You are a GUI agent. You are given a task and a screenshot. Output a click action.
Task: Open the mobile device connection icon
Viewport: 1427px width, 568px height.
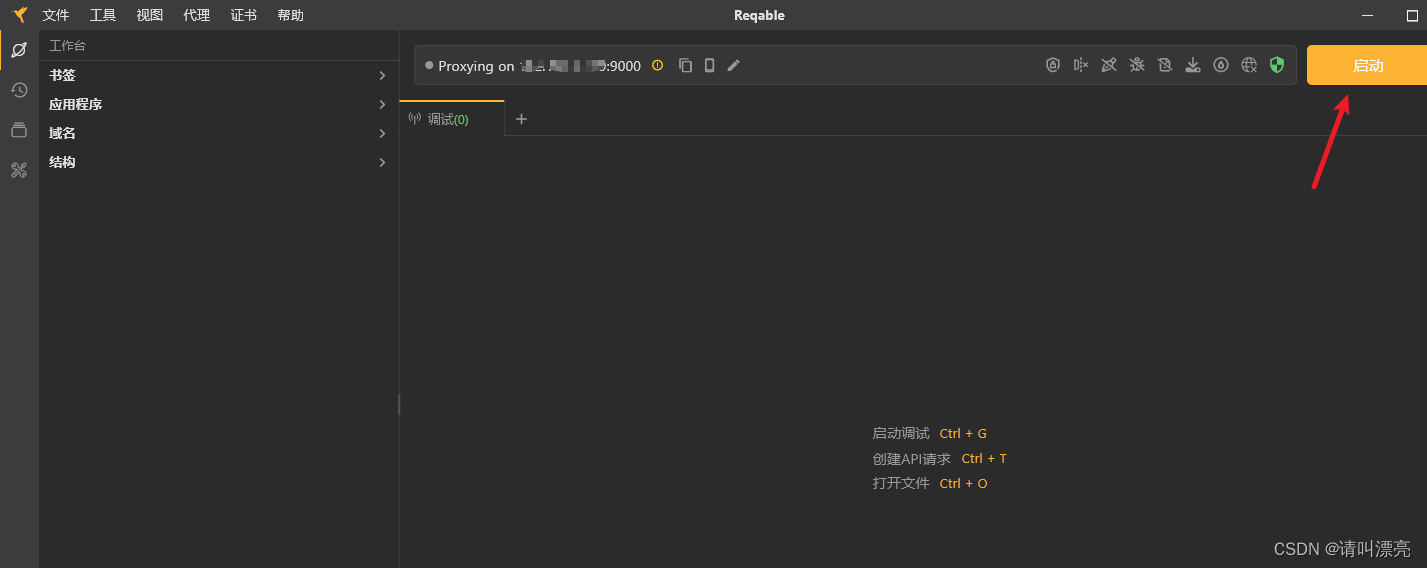709,65
